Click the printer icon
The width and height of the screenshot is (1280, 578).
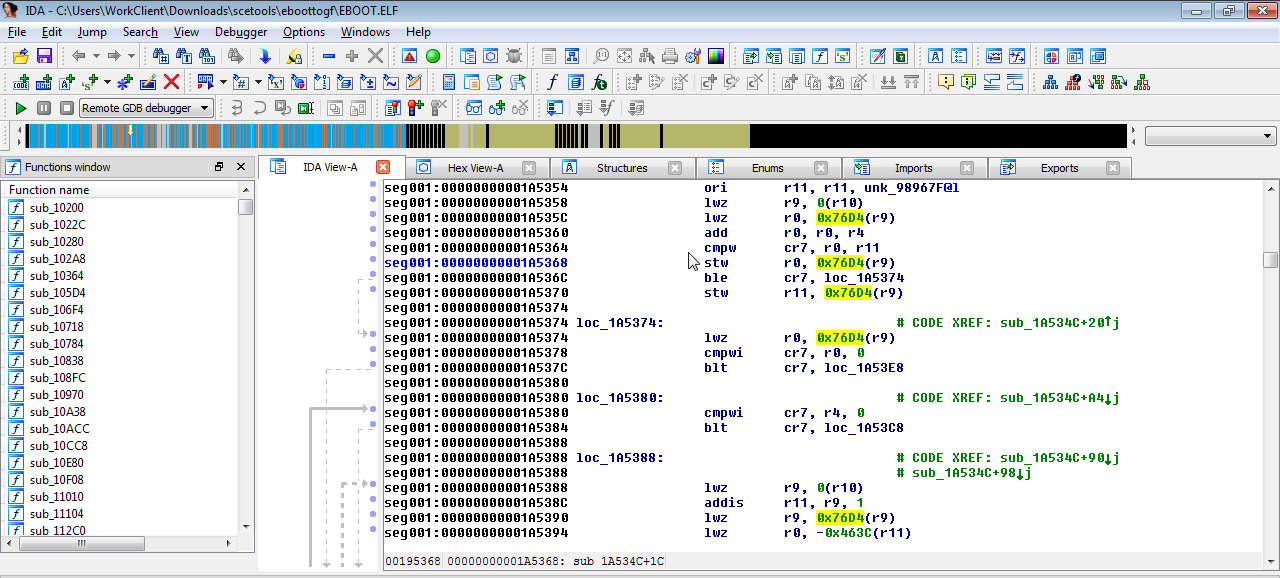(670, 56)
